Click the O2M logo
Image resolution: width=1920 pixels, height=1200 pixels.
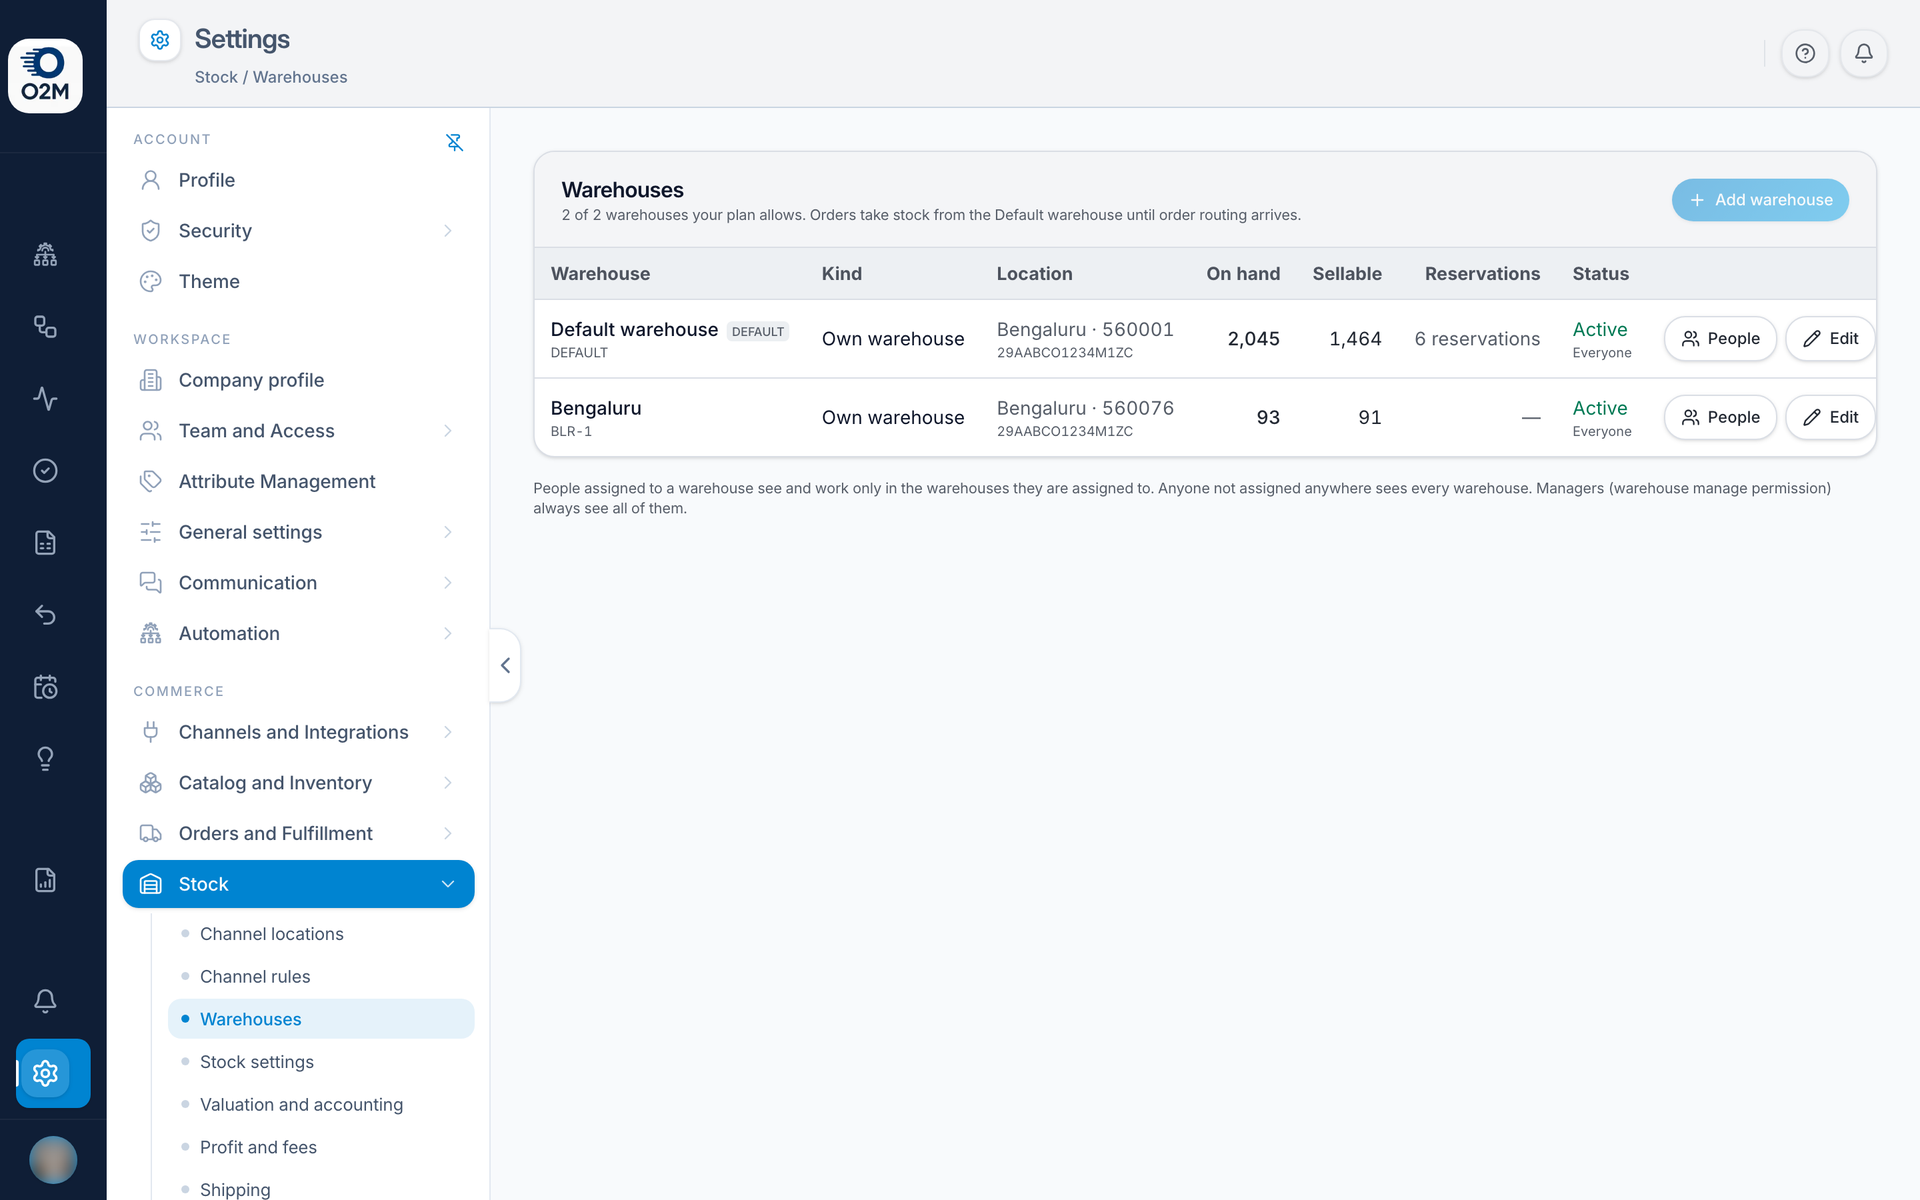point(45,76)
